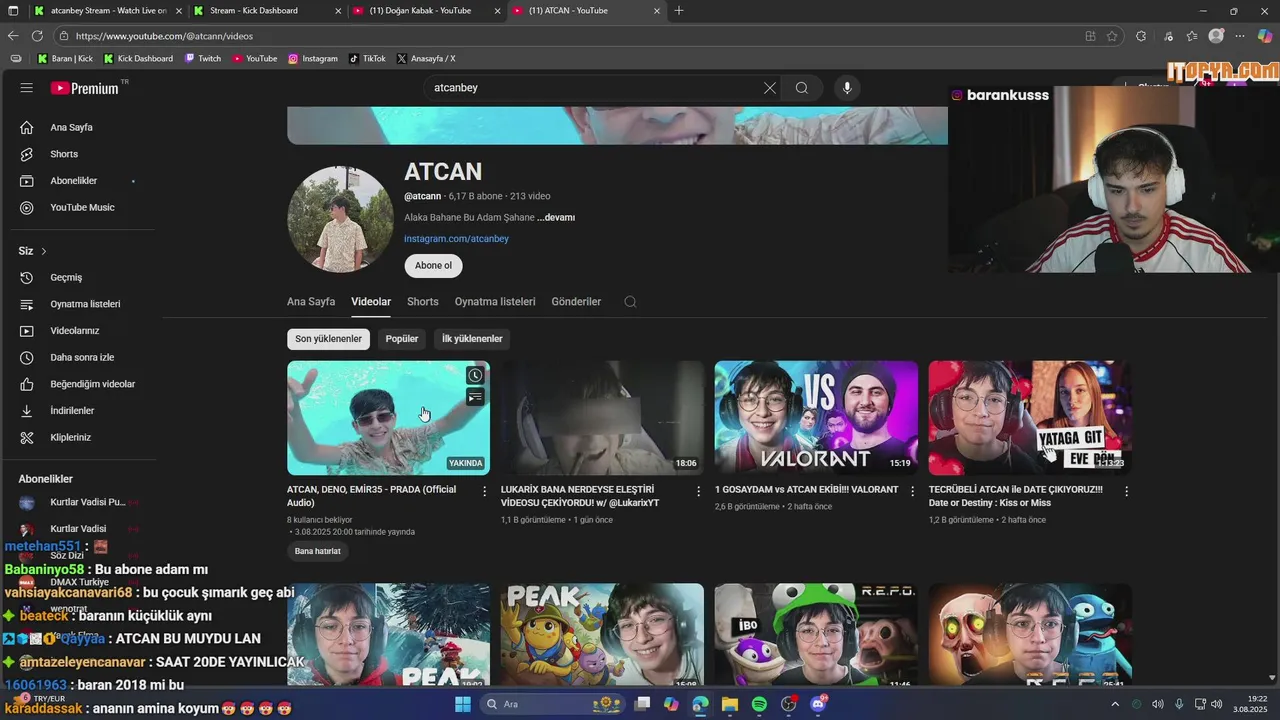Open the browser tab actions menu

[15, 11]
